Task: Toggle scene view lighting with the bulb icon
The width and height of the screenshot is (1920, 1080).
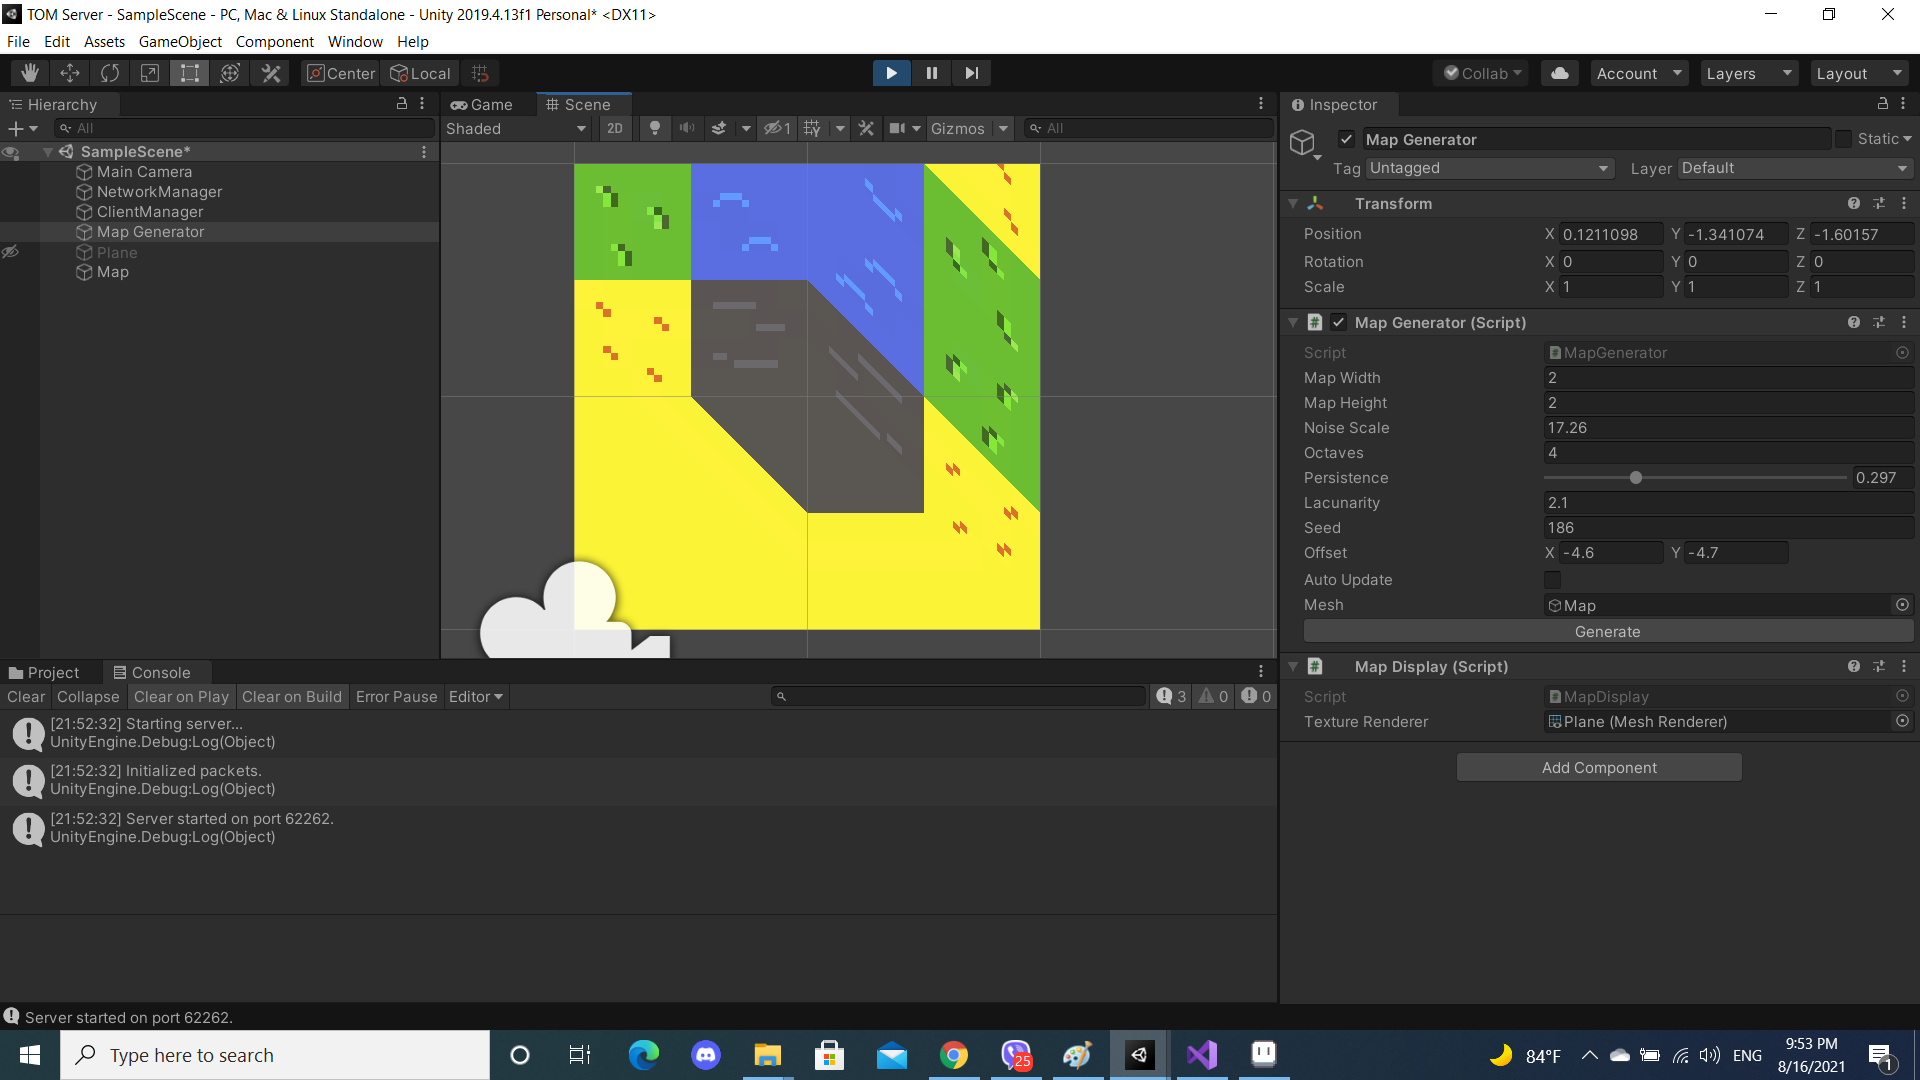Action: click(x=655, y=128)
